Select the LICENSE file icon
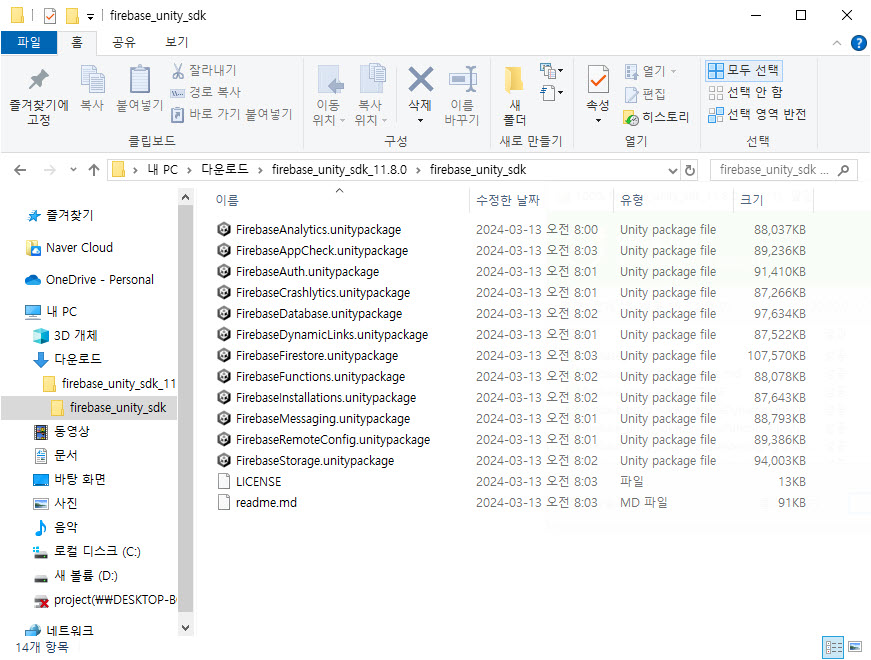 224,481
